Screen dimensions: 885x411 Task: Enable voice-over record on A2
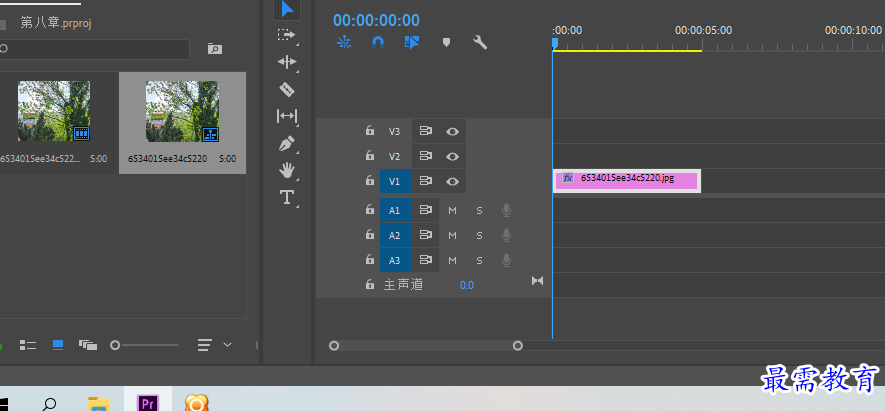pos(506,235)
